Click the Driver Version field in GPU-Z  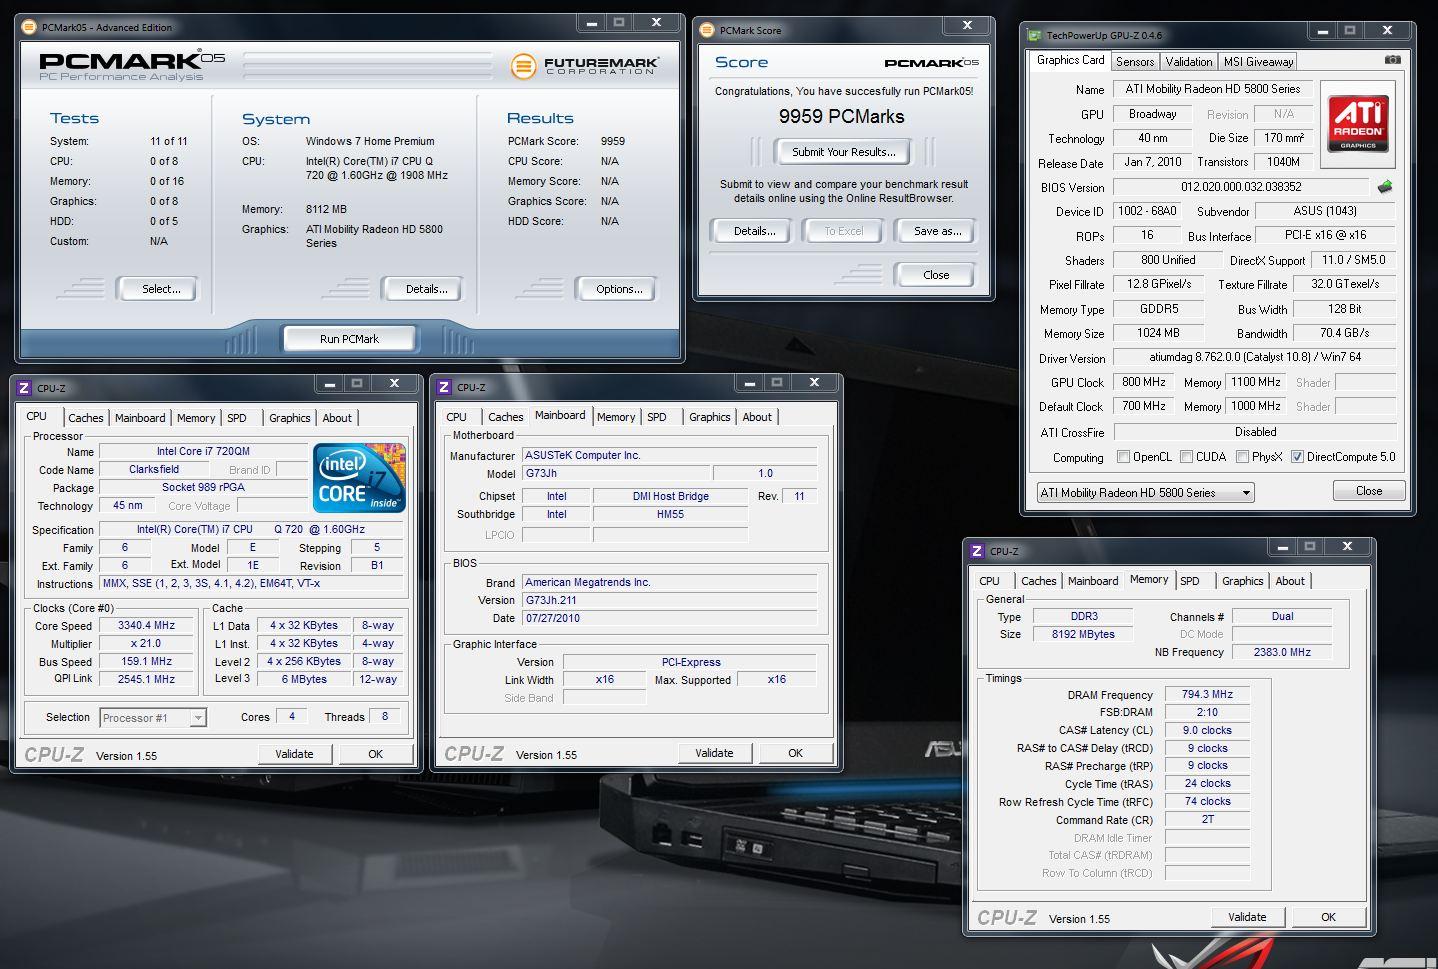(1254, 357)
